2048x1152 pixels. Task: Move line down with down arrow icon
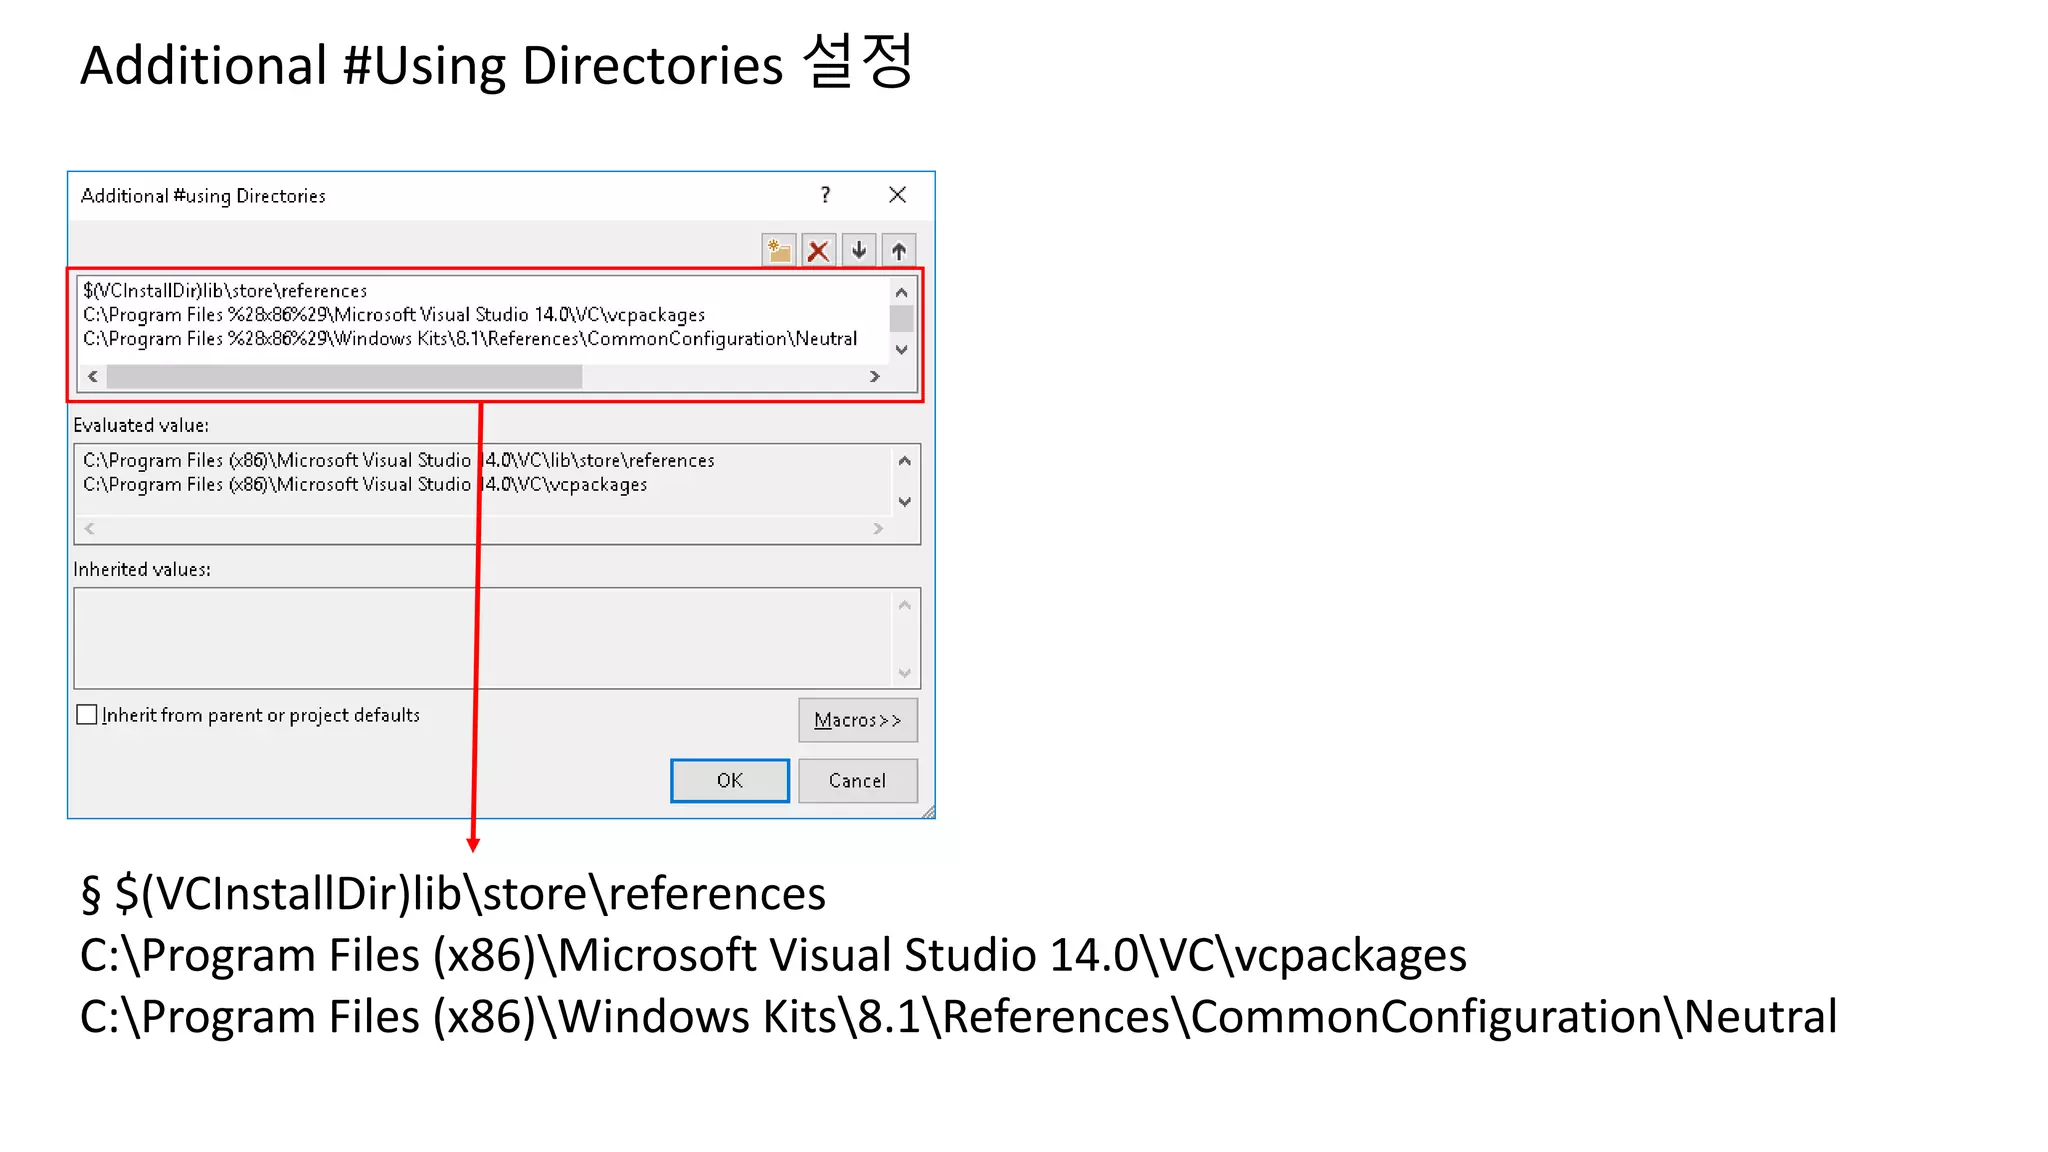[x=859, y=250]
